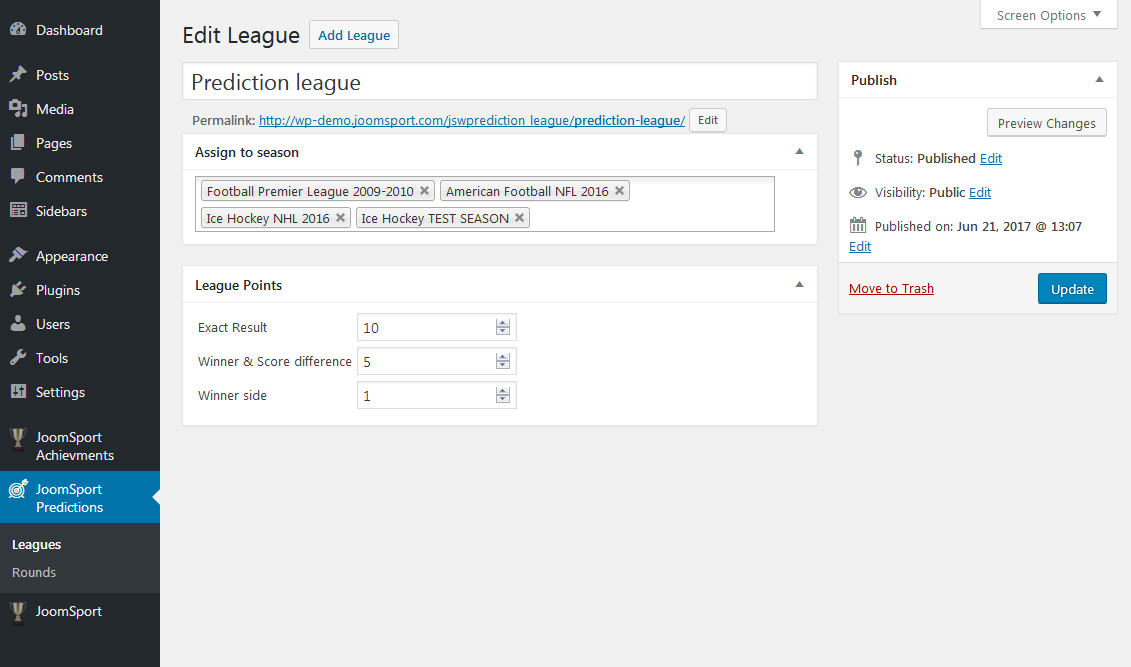Click the Preview Changes button

coord(1047,123)
